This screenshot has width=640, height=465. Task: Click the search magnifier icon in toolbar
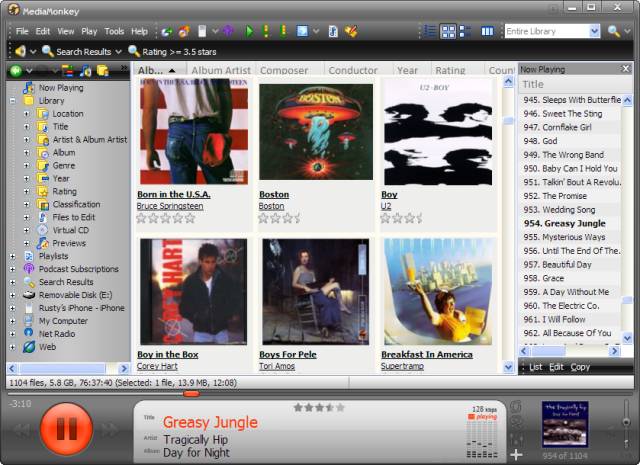[x=613, y=31]
